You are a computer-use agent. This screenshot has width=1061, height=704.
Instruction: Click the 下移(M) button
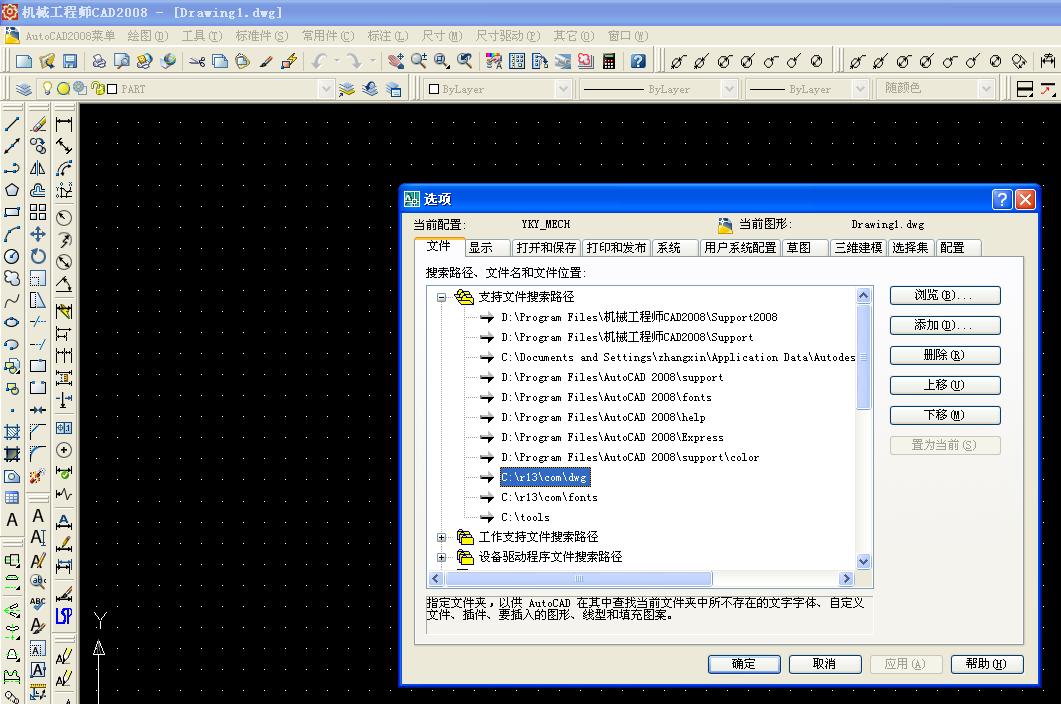coord(945,415)
